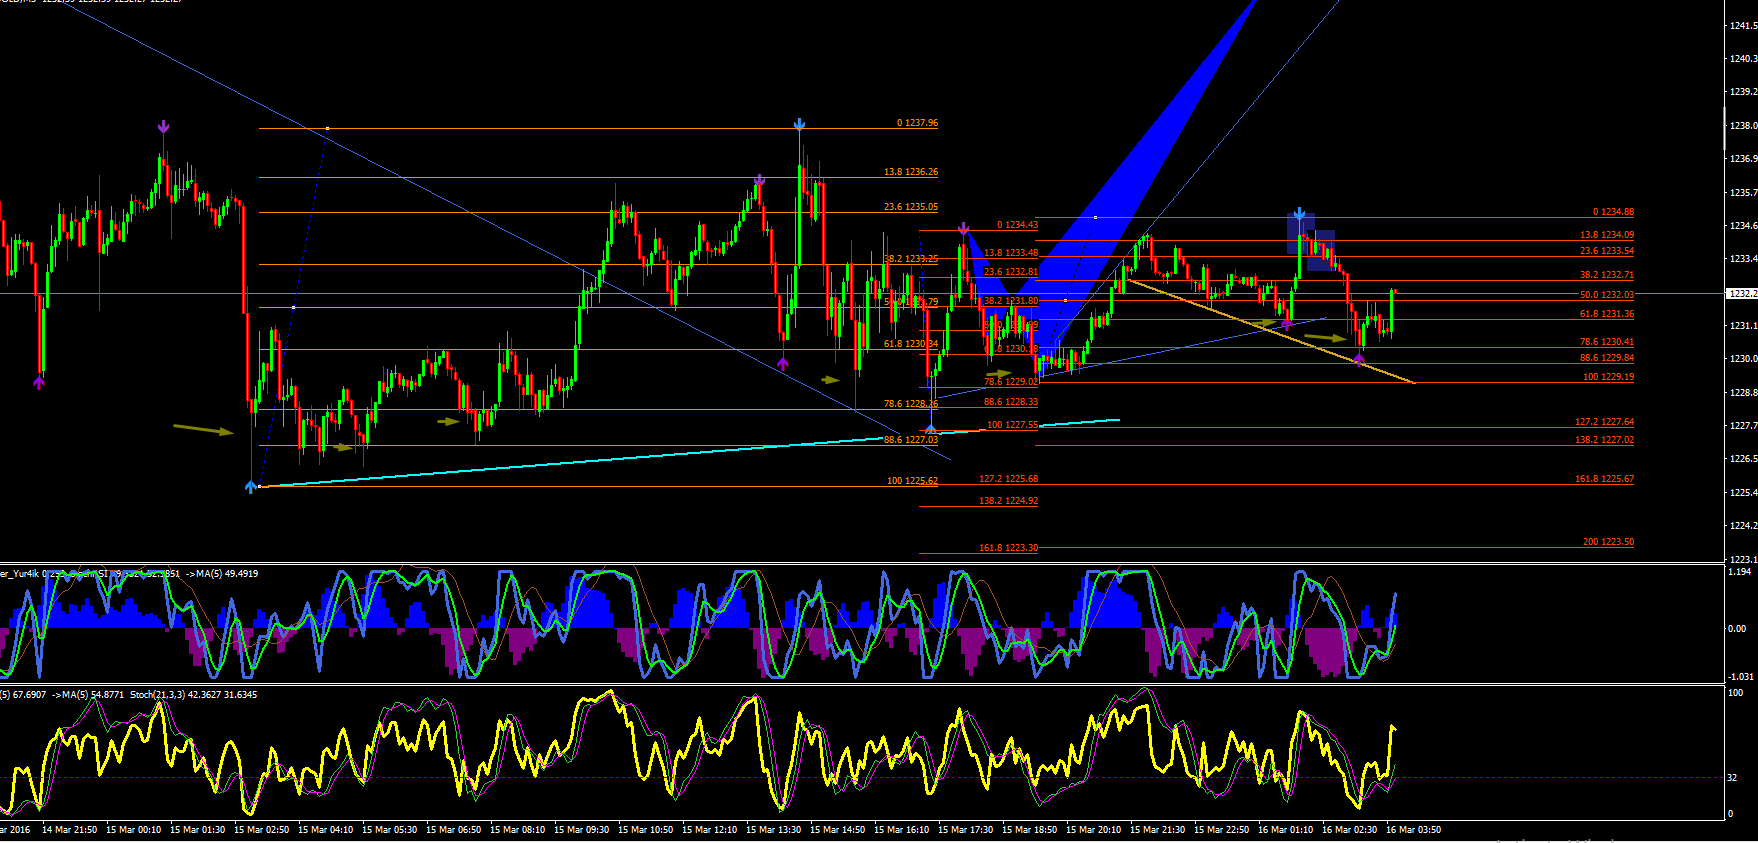Click the blue down arrow above the 1237.96 peak
Viewport: 1758px width, 843px height.
pos(799,123)
